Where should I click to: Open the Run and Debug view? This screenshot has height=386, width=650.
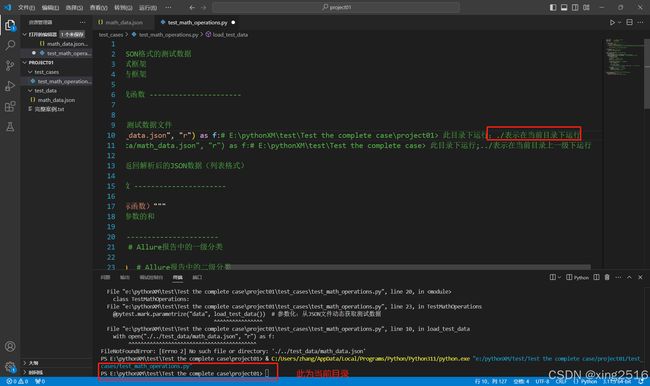(10, 86)
